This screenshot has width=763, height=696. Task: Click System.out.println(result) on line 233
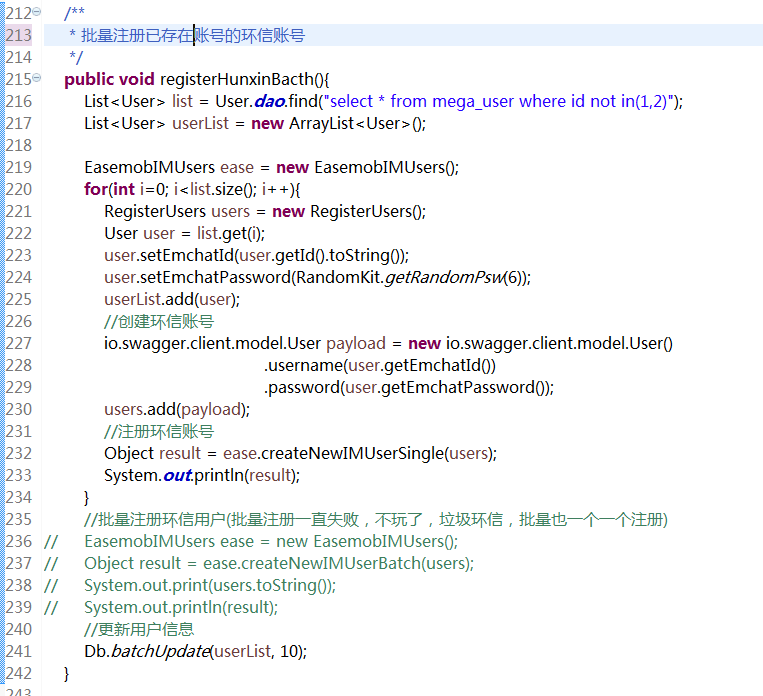coord(202,476)
